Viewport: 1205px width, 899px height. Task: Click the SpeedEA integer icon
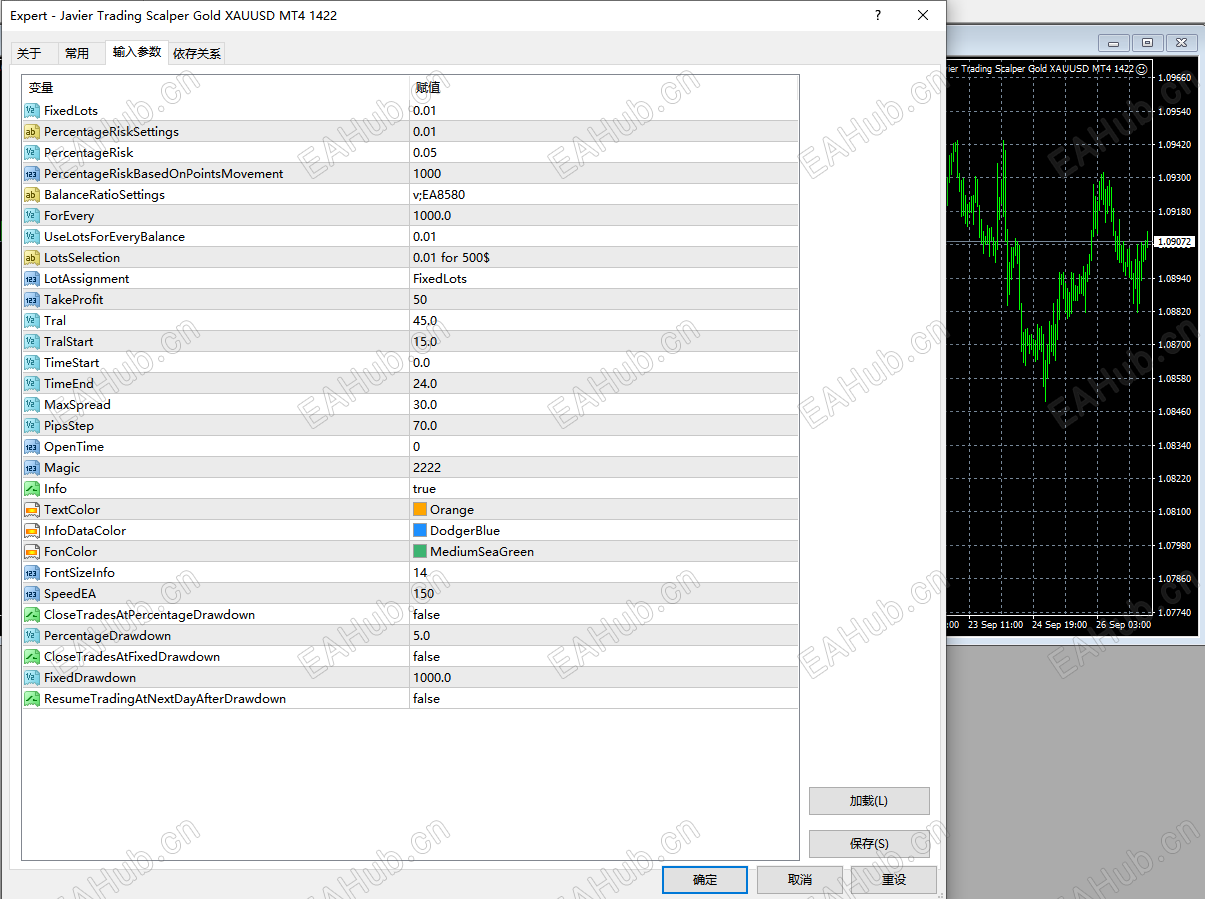point(32,594)
